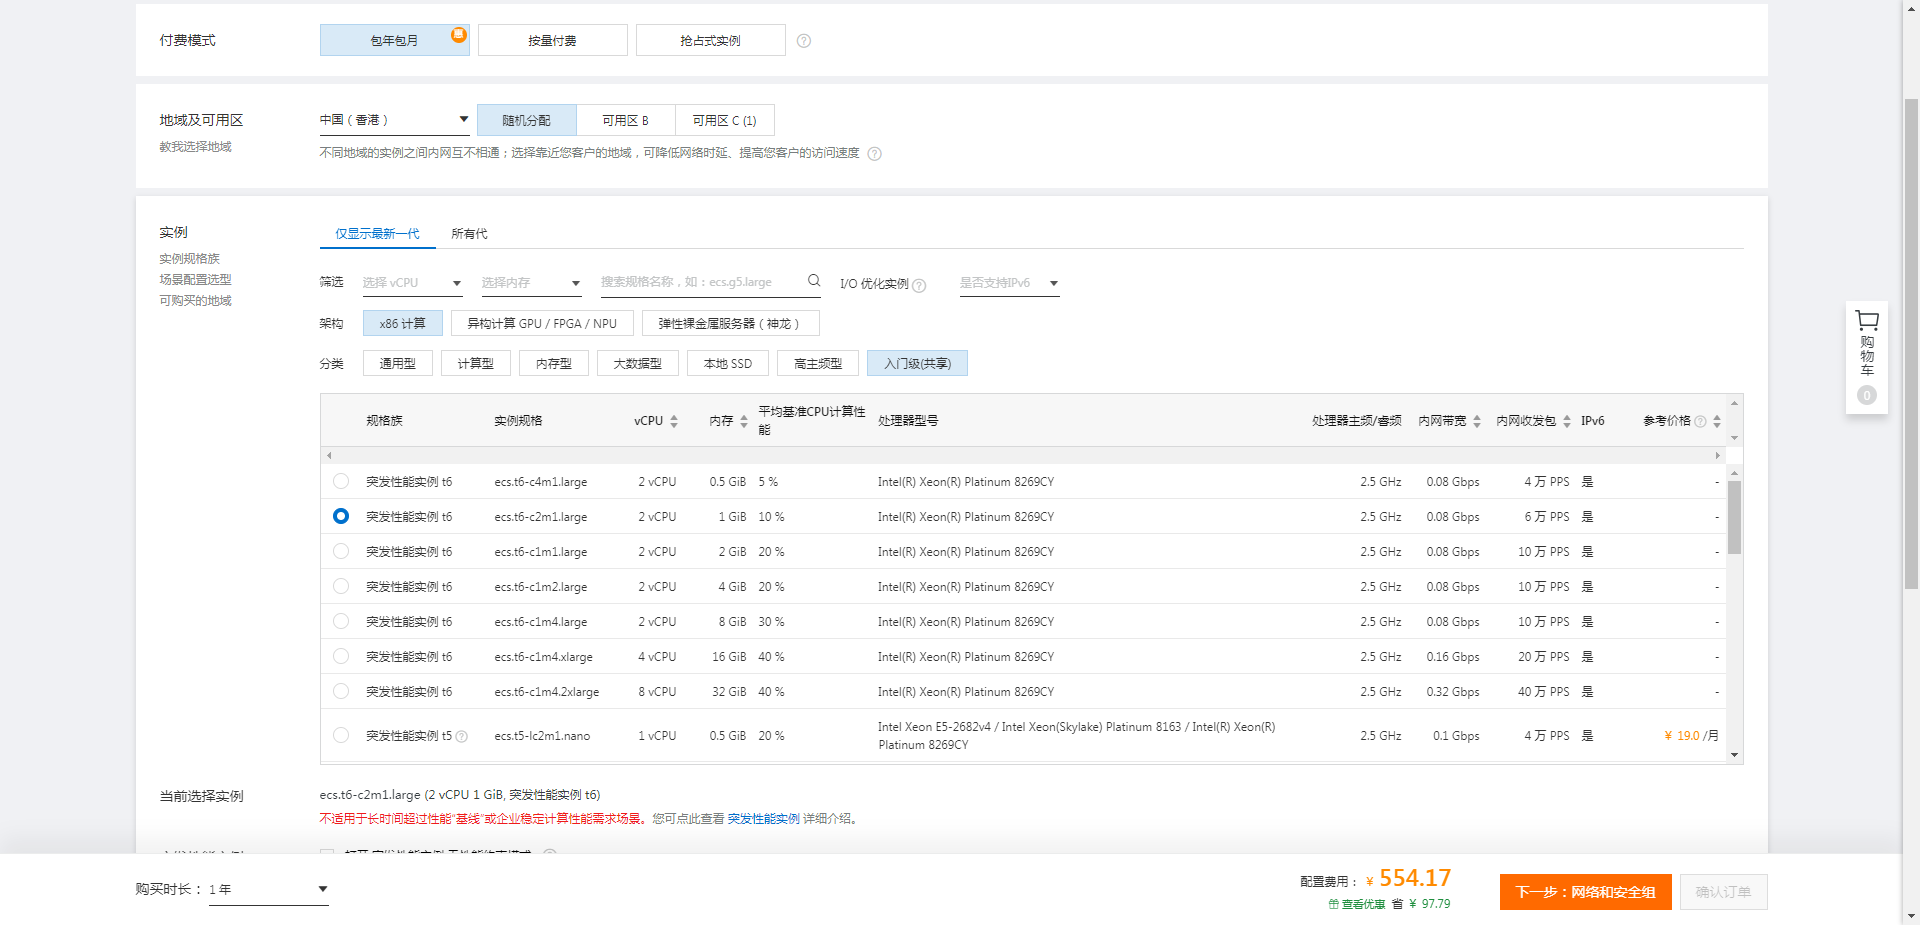Select 异构计算 GPU / FPGA / NPU architecture

click(542, 323)
